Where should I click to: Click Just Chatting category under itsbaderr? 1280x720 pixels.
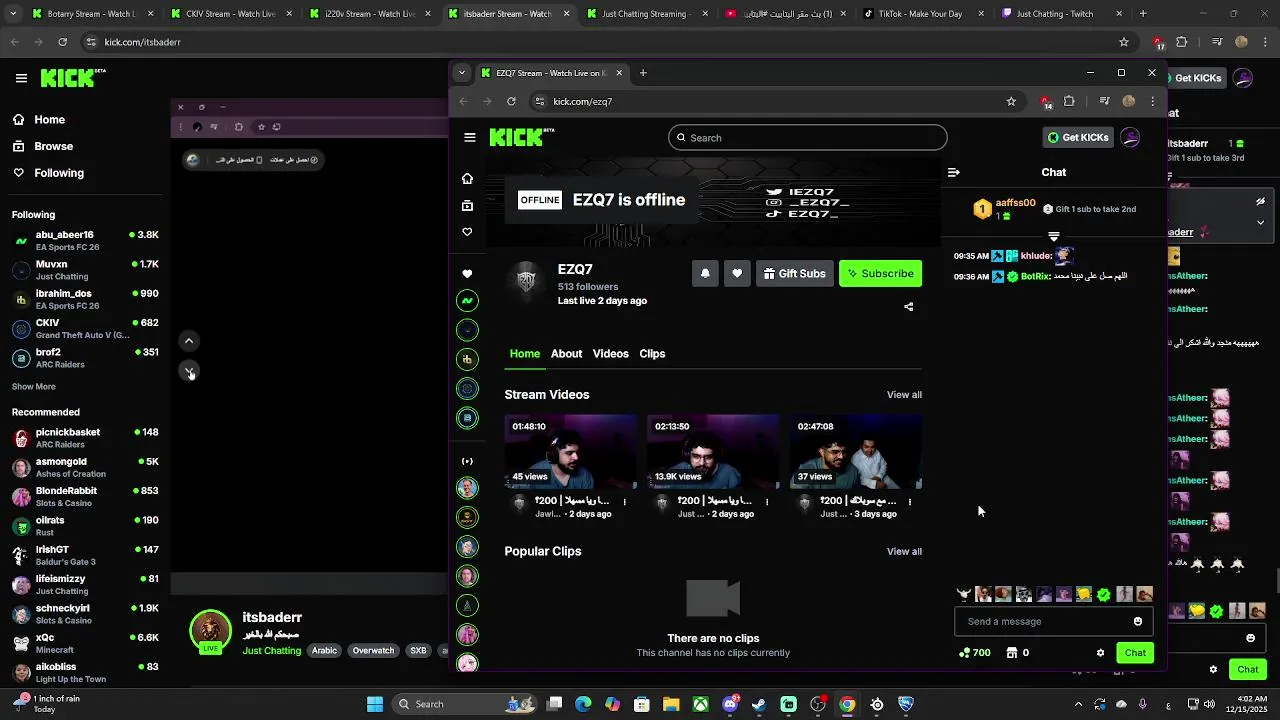coord(272,651)
